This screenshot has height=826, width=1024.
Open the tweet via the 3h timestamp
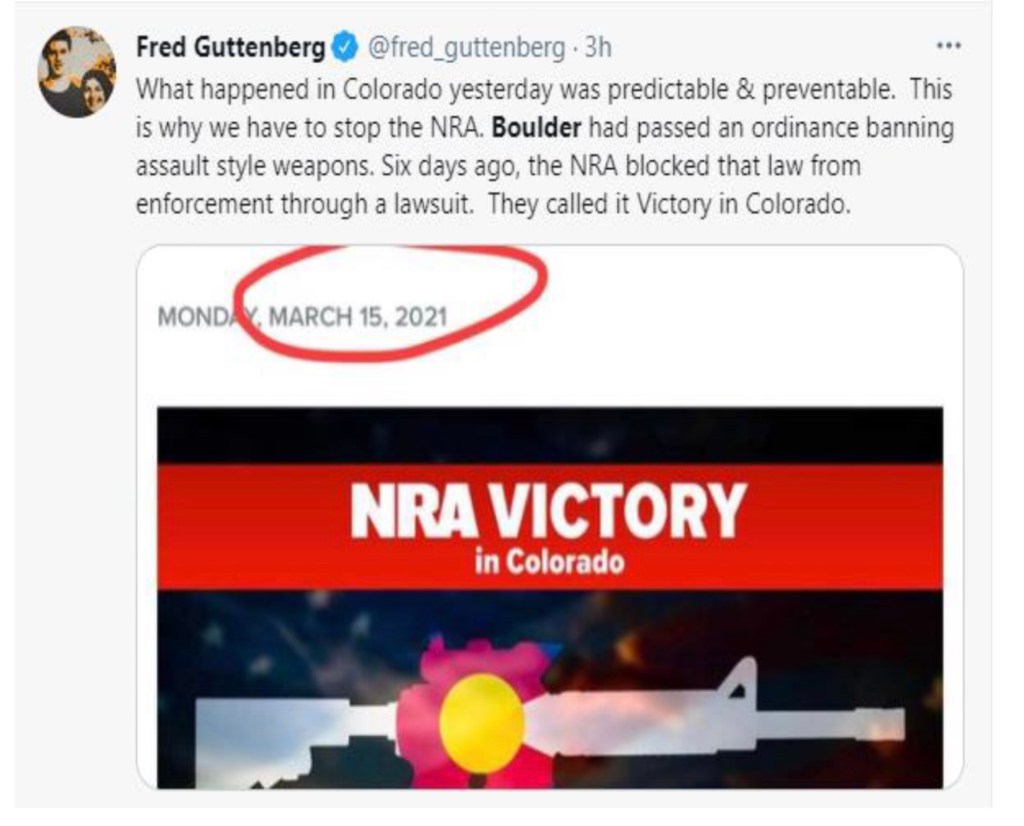[598, 47]
